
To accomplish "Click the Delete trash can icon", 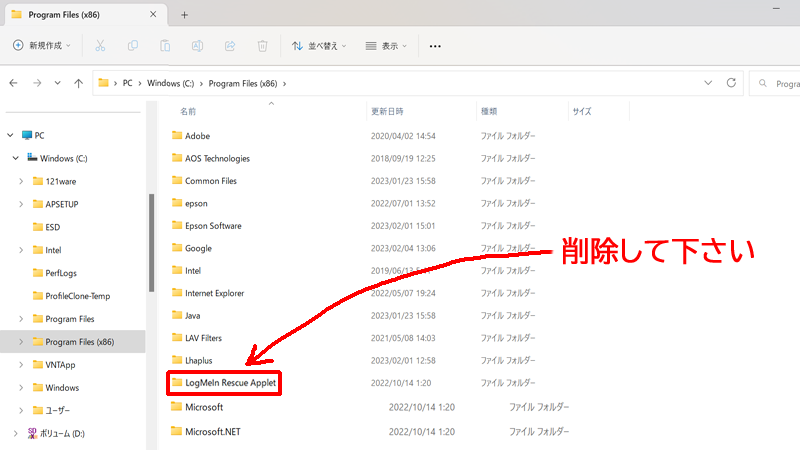I will 262,46.
